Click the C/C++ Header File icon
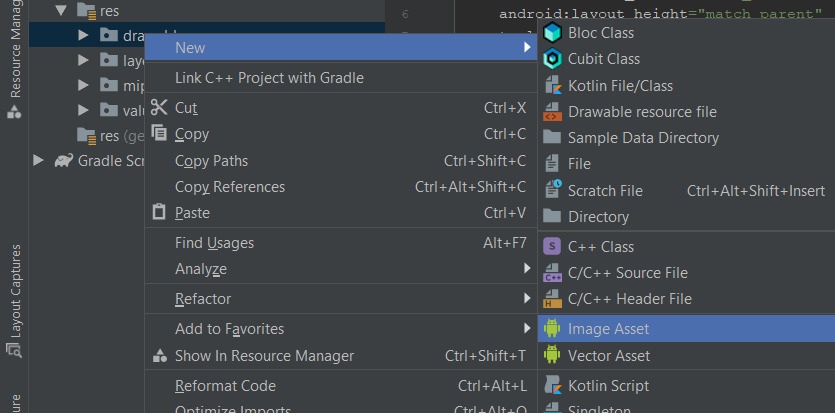The height and width of the screenshot is (413, 835). coord(552,298)
